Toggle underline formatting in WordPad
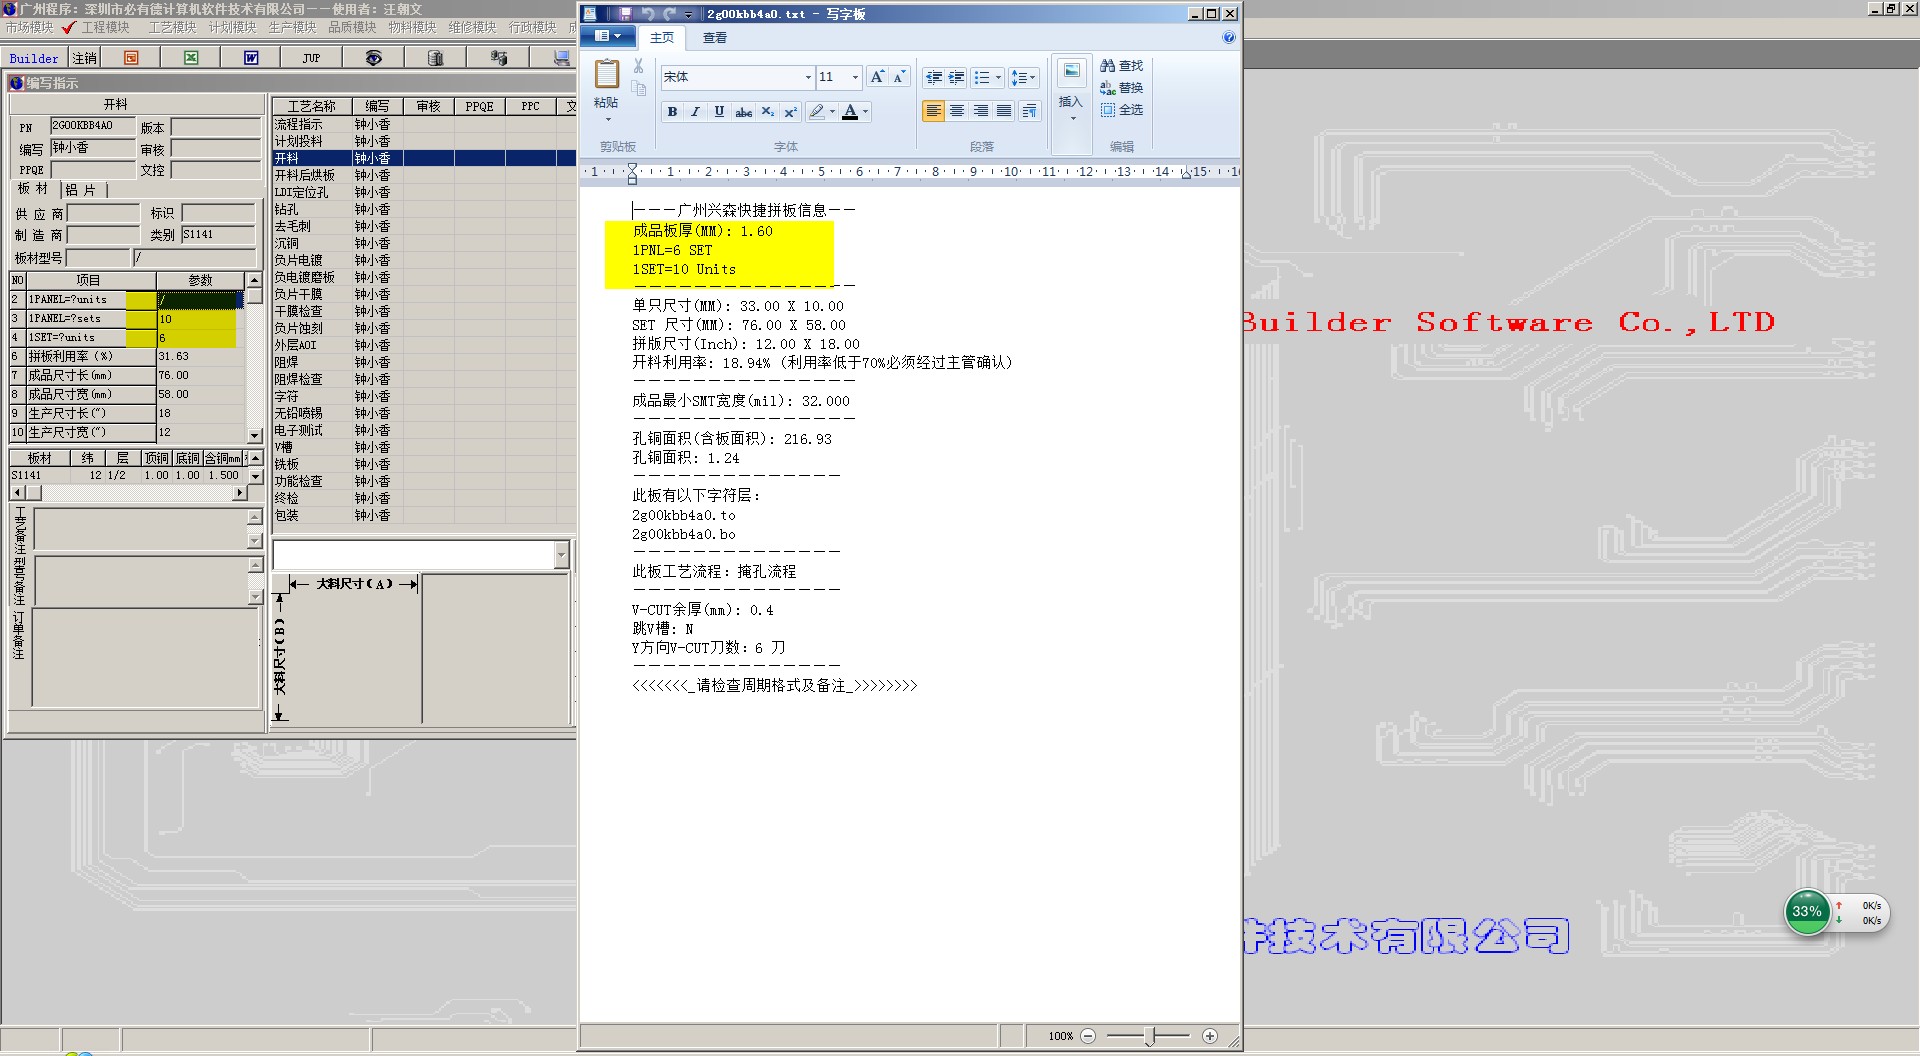1920x1056 pixels. (719, 112)
